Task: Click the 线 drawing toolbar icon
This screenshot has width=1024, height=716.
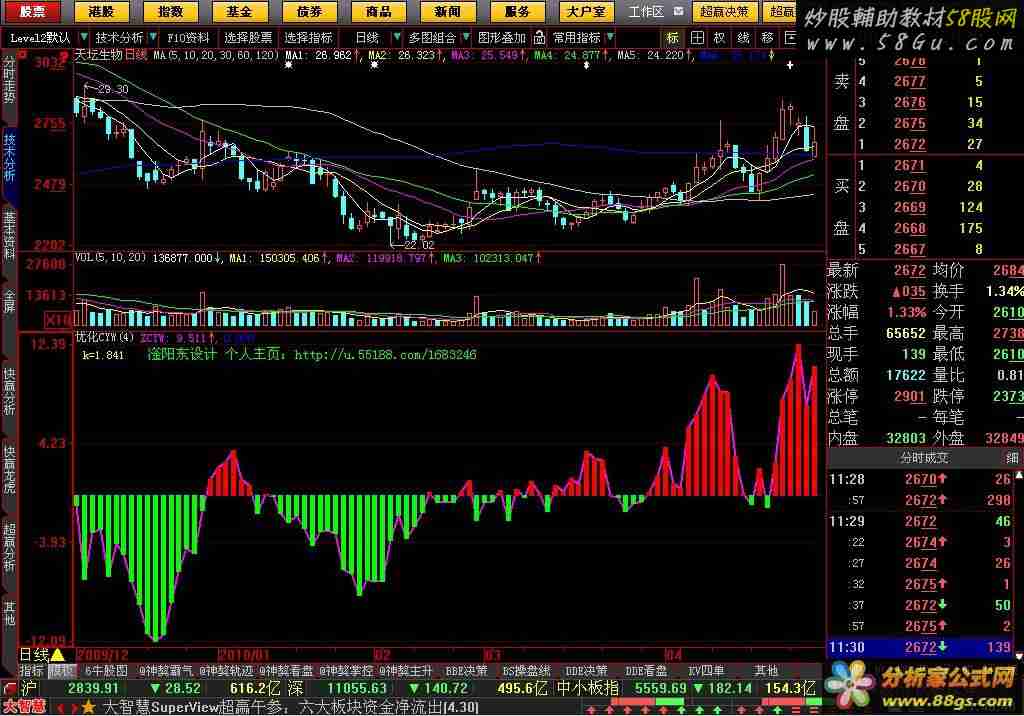Action: pos(743,37)
